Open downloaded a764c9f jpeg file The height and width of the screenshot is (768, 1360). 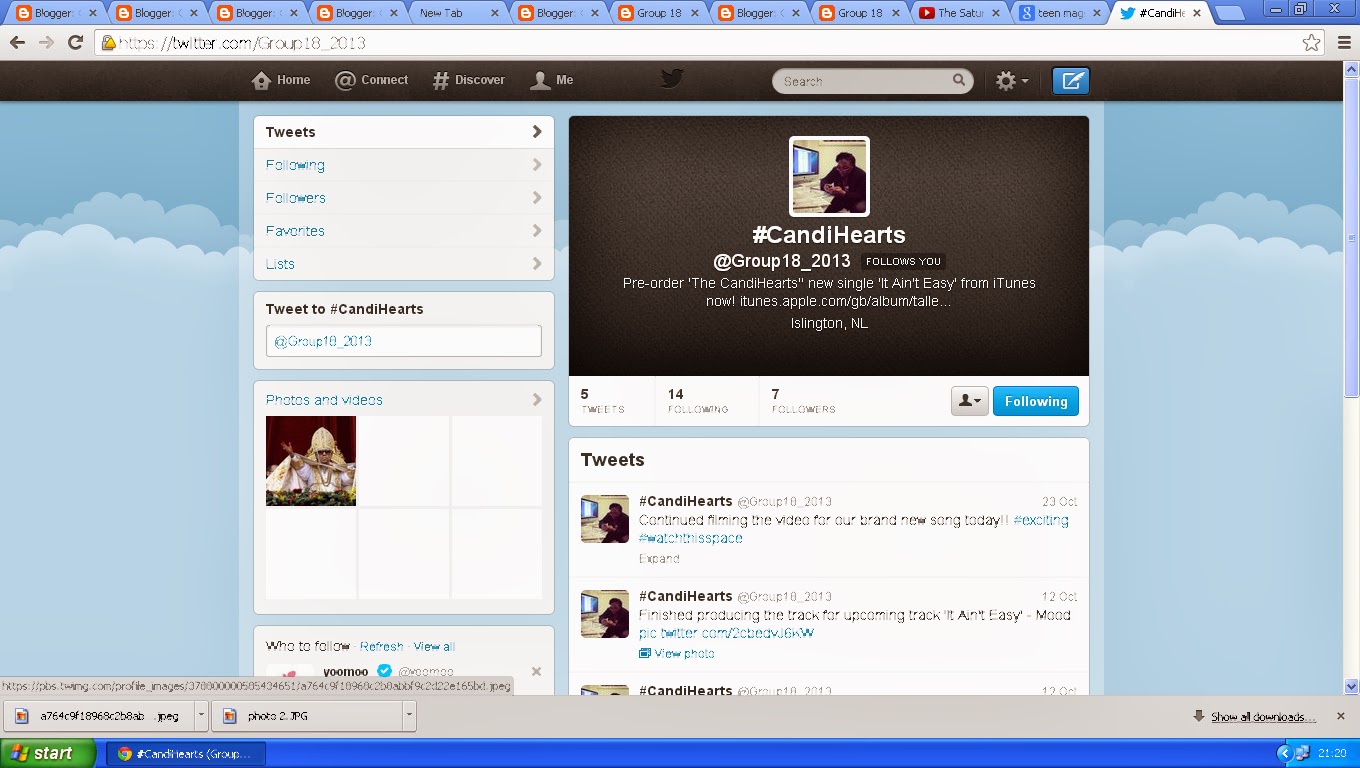99,716
